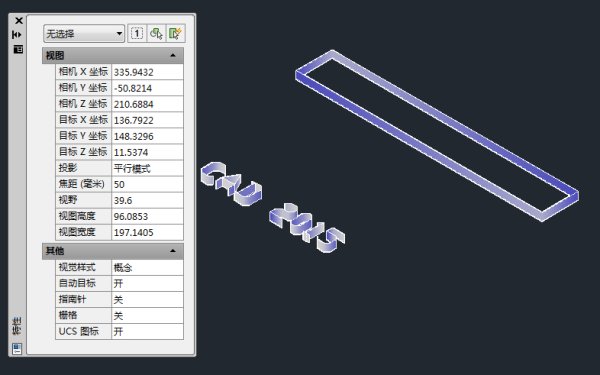
Task: Click the small icon at palette bottom-left
Action: (17, 349)
